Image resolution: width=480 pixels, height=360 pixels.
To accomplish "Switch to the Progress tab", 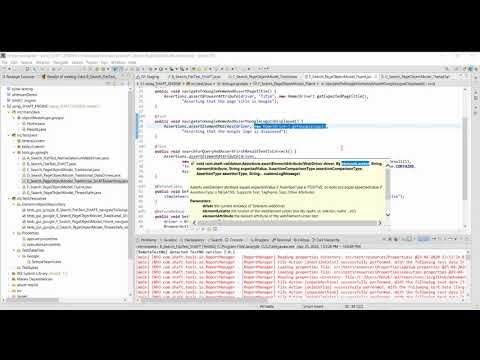I will tap(261, 240).
